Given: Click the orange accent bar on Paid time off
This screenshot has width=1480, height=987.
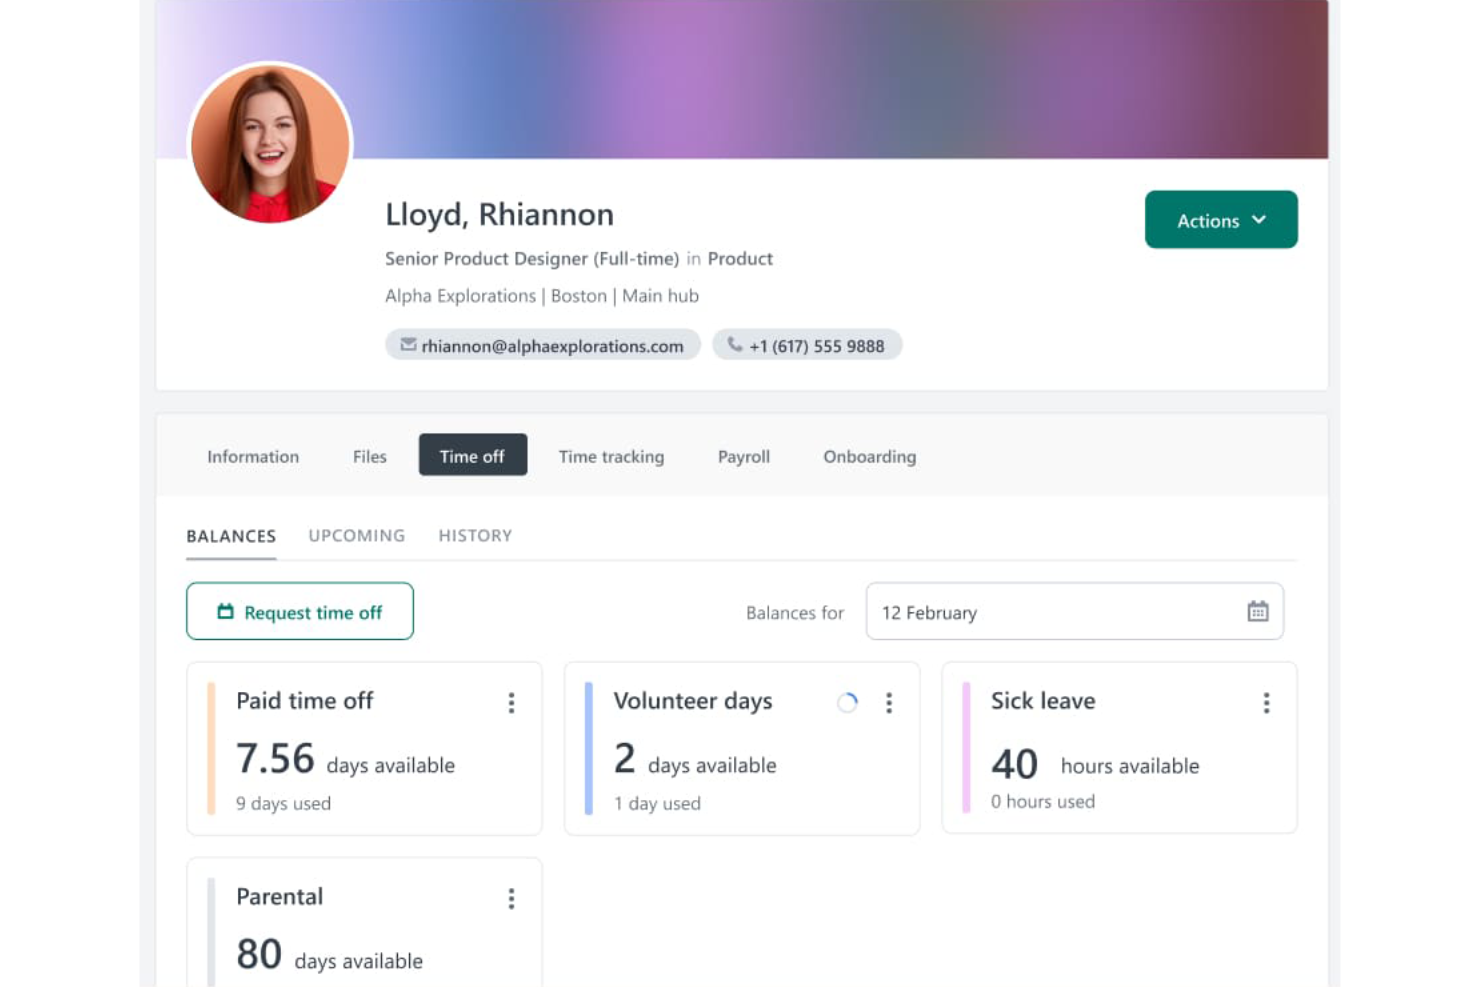Looking at the screenshot, I should (x=211, y=748).
